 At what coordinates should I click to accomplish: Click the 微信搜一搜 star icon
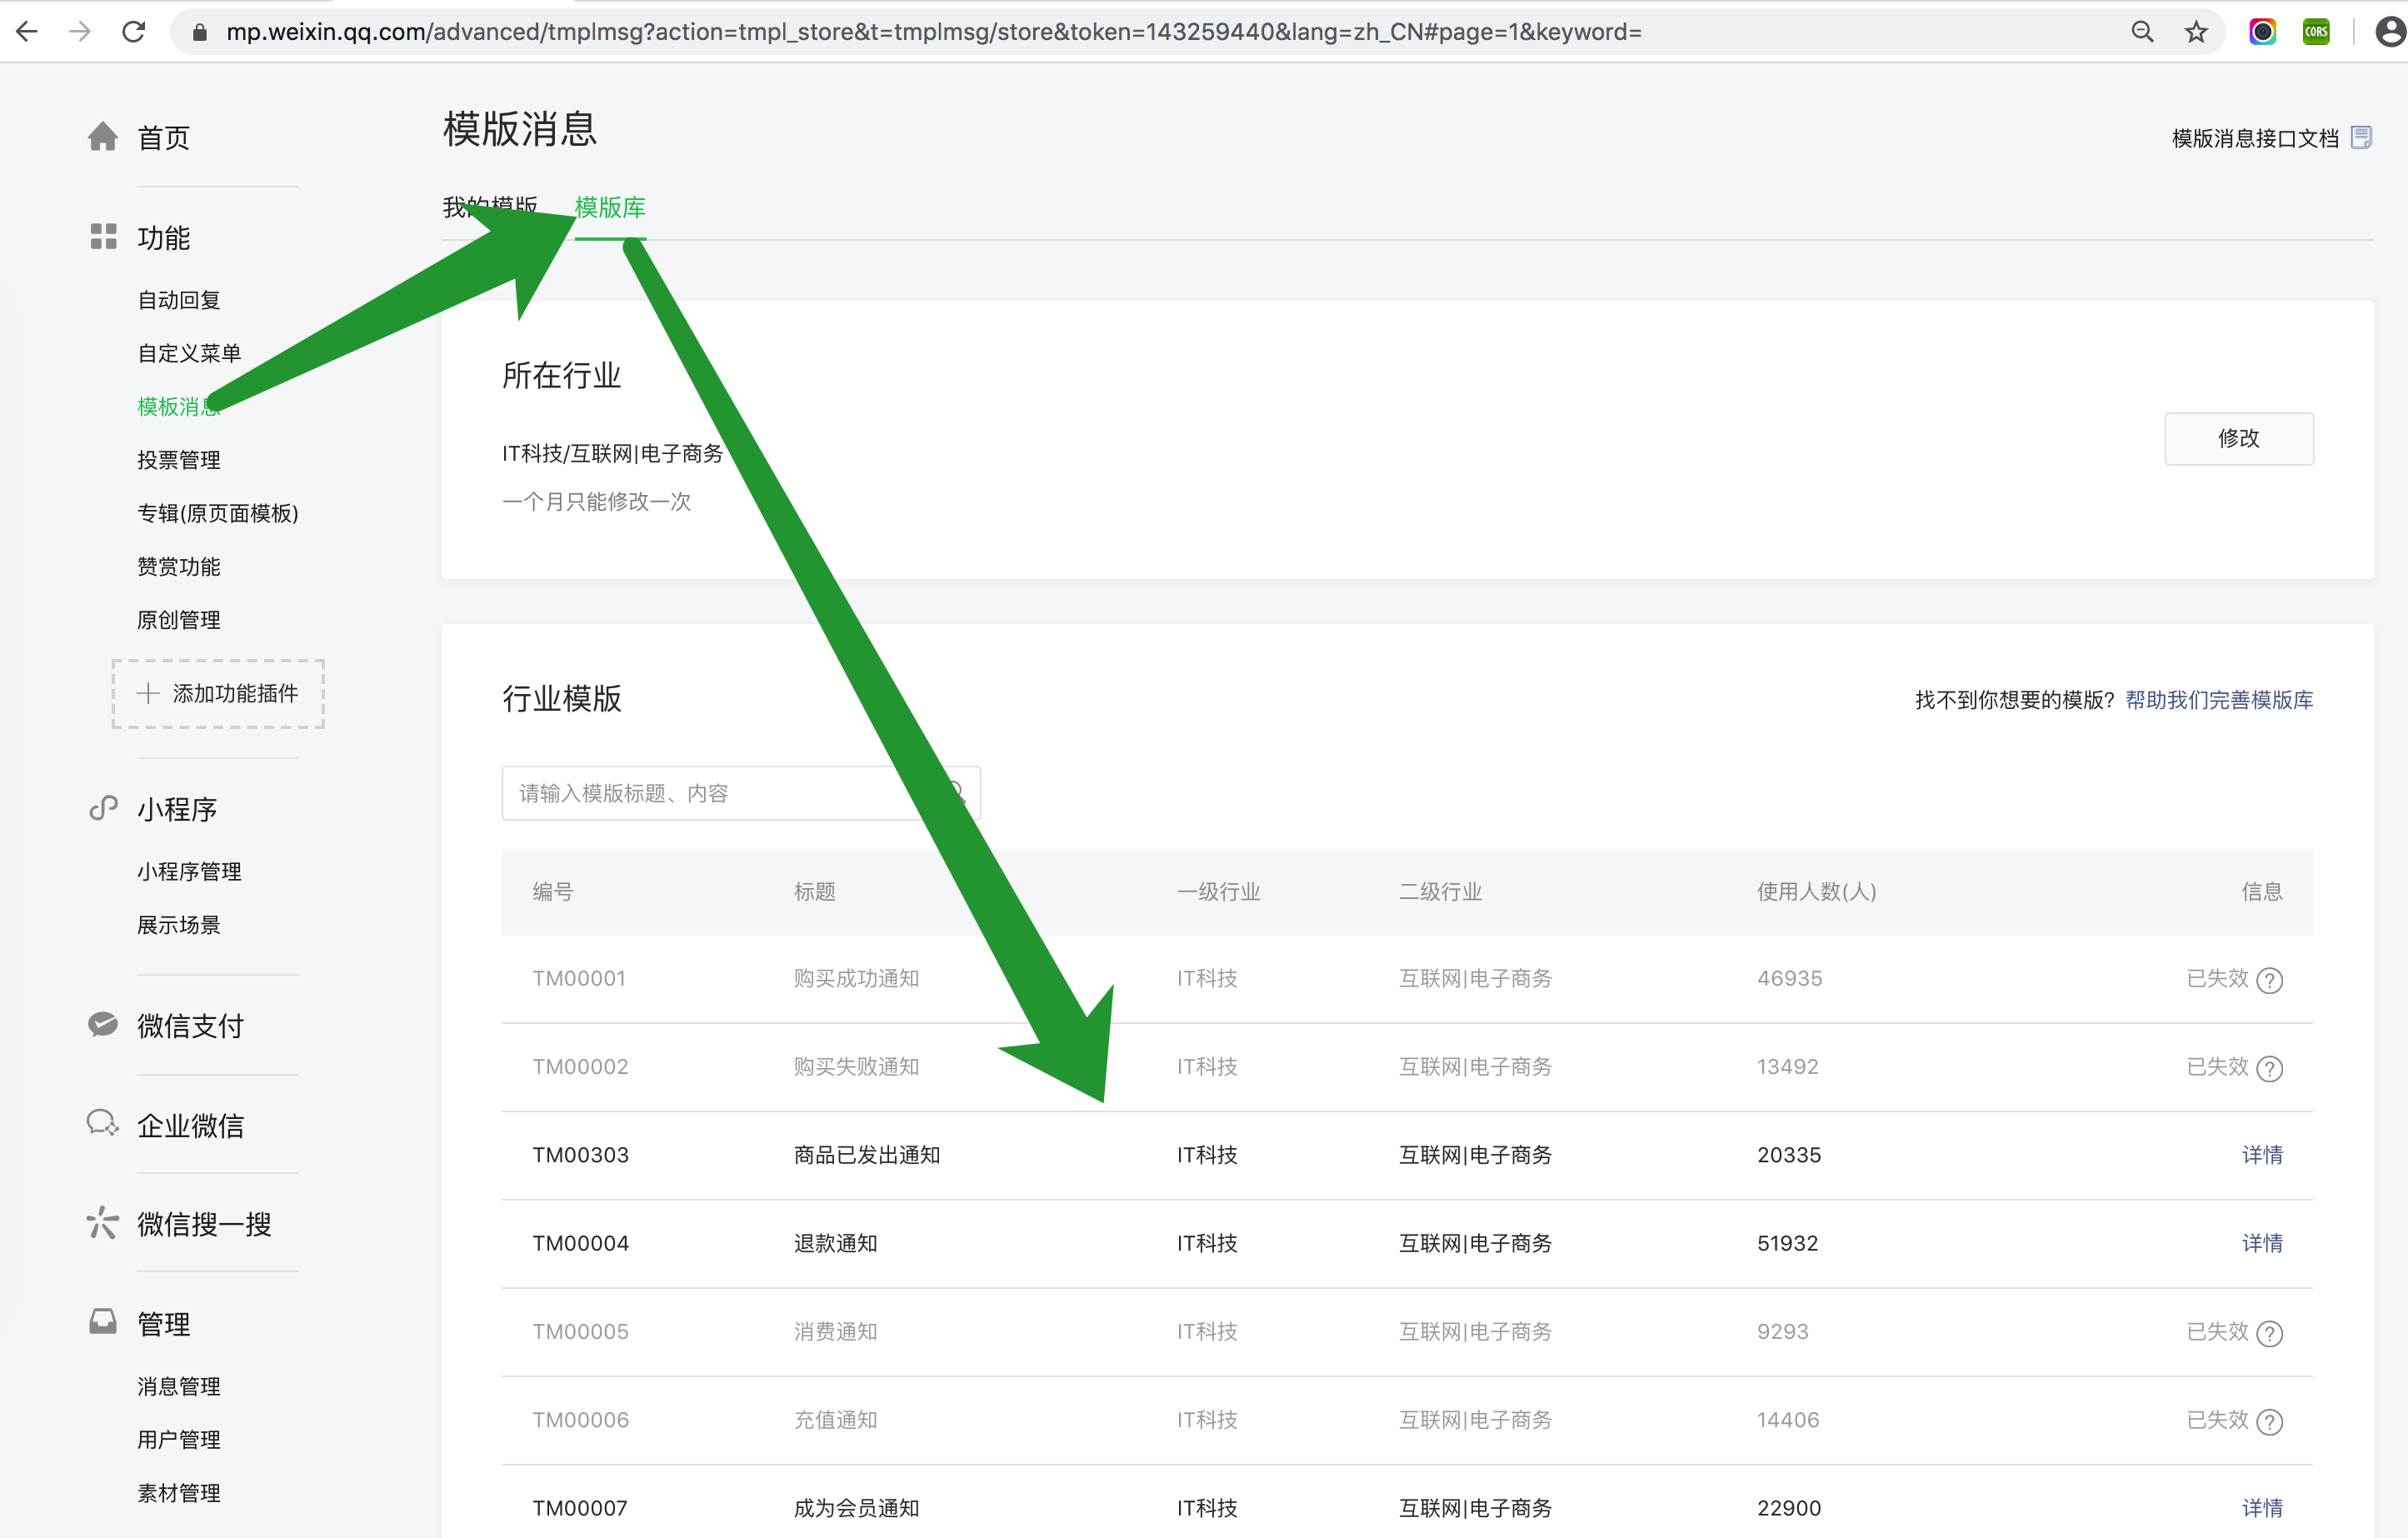pyautogui.click(x=103, y=1223)
